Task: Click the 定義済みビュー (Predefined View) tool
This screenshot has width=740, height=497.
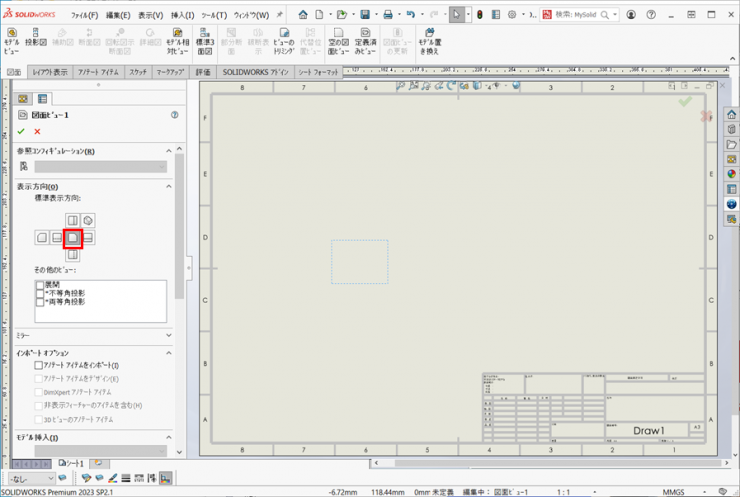Action: 365,40
